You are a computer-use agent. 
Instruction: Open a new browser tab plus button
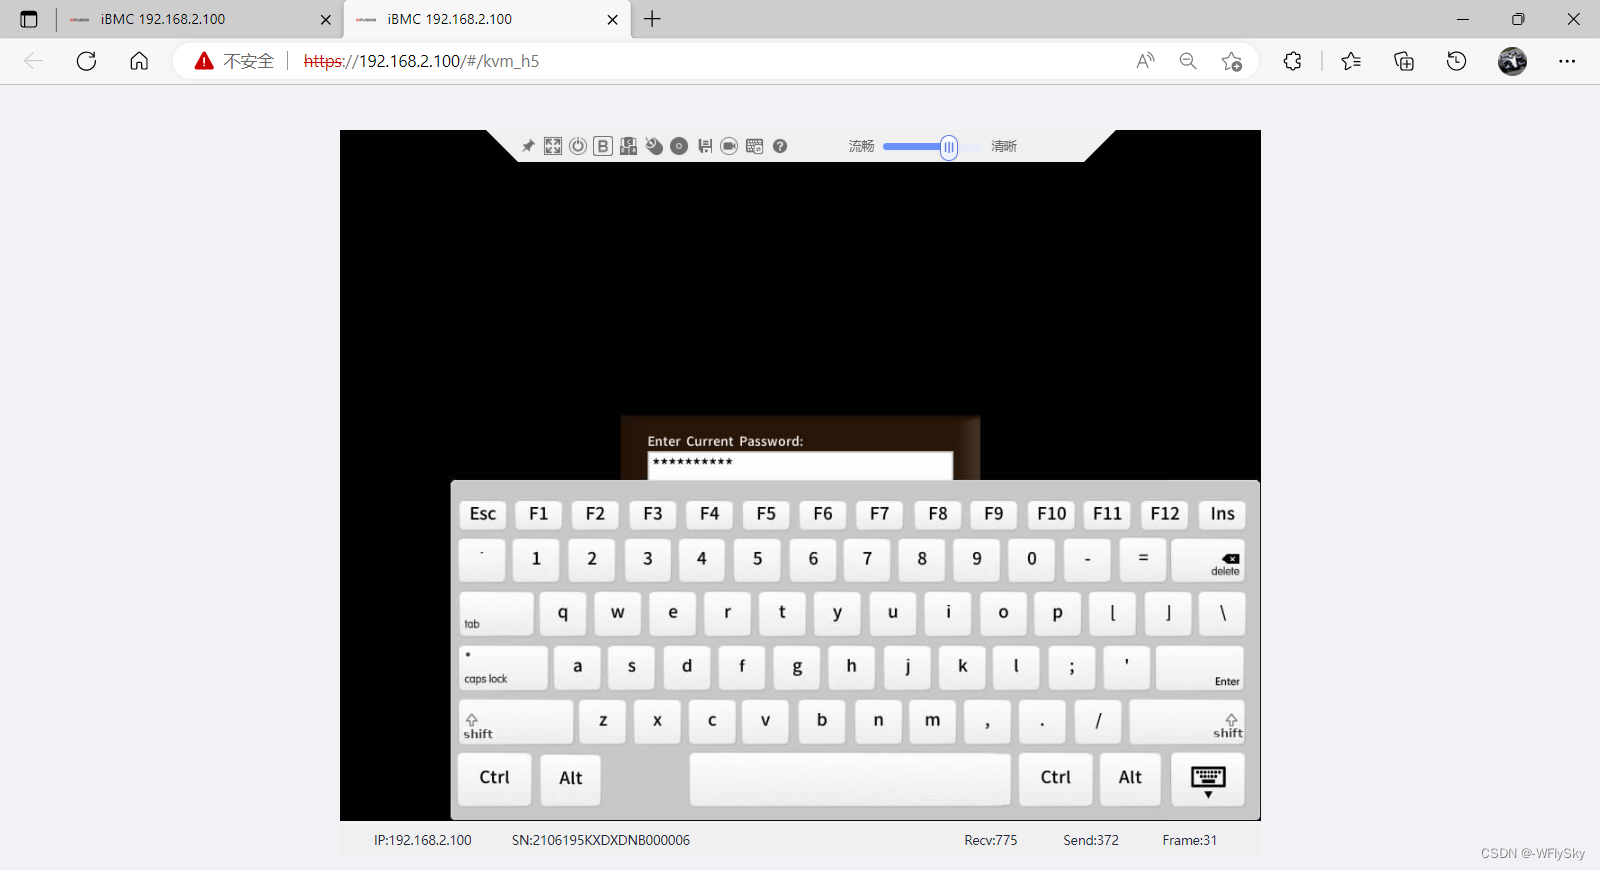(652, 19)
